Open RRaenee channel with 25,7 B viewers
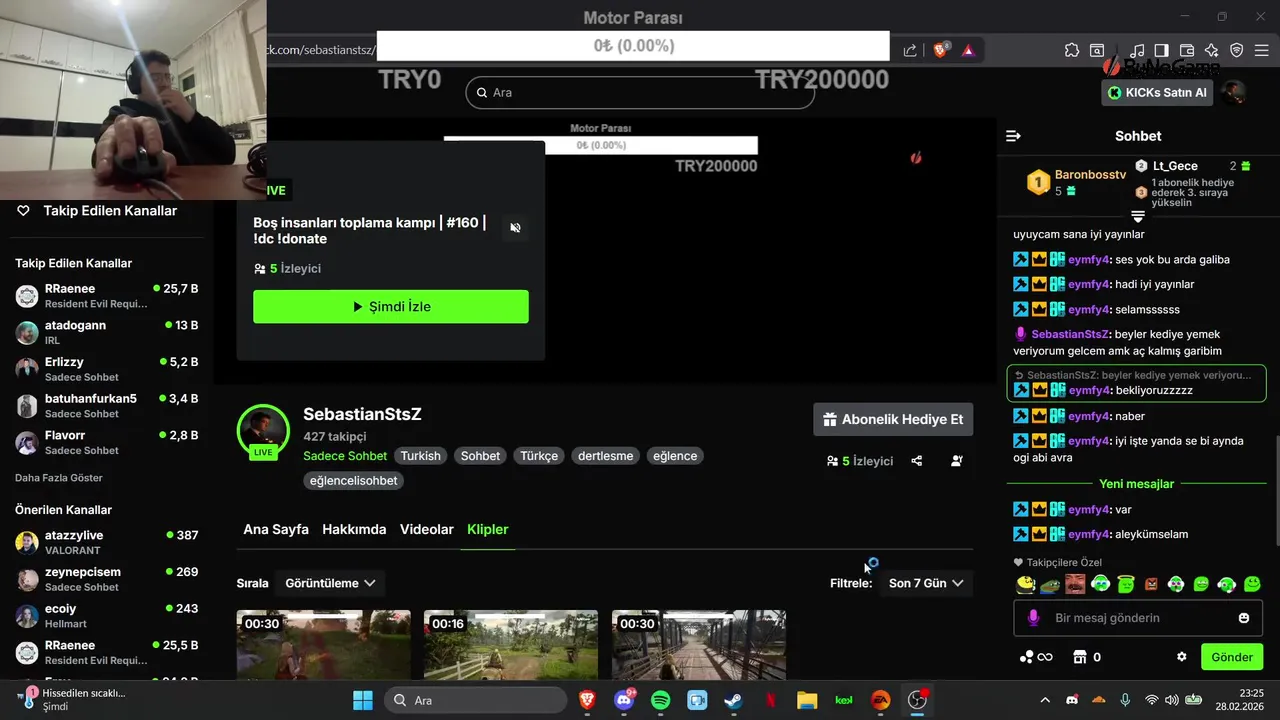 pyautogui.click(x=107, y=296)
